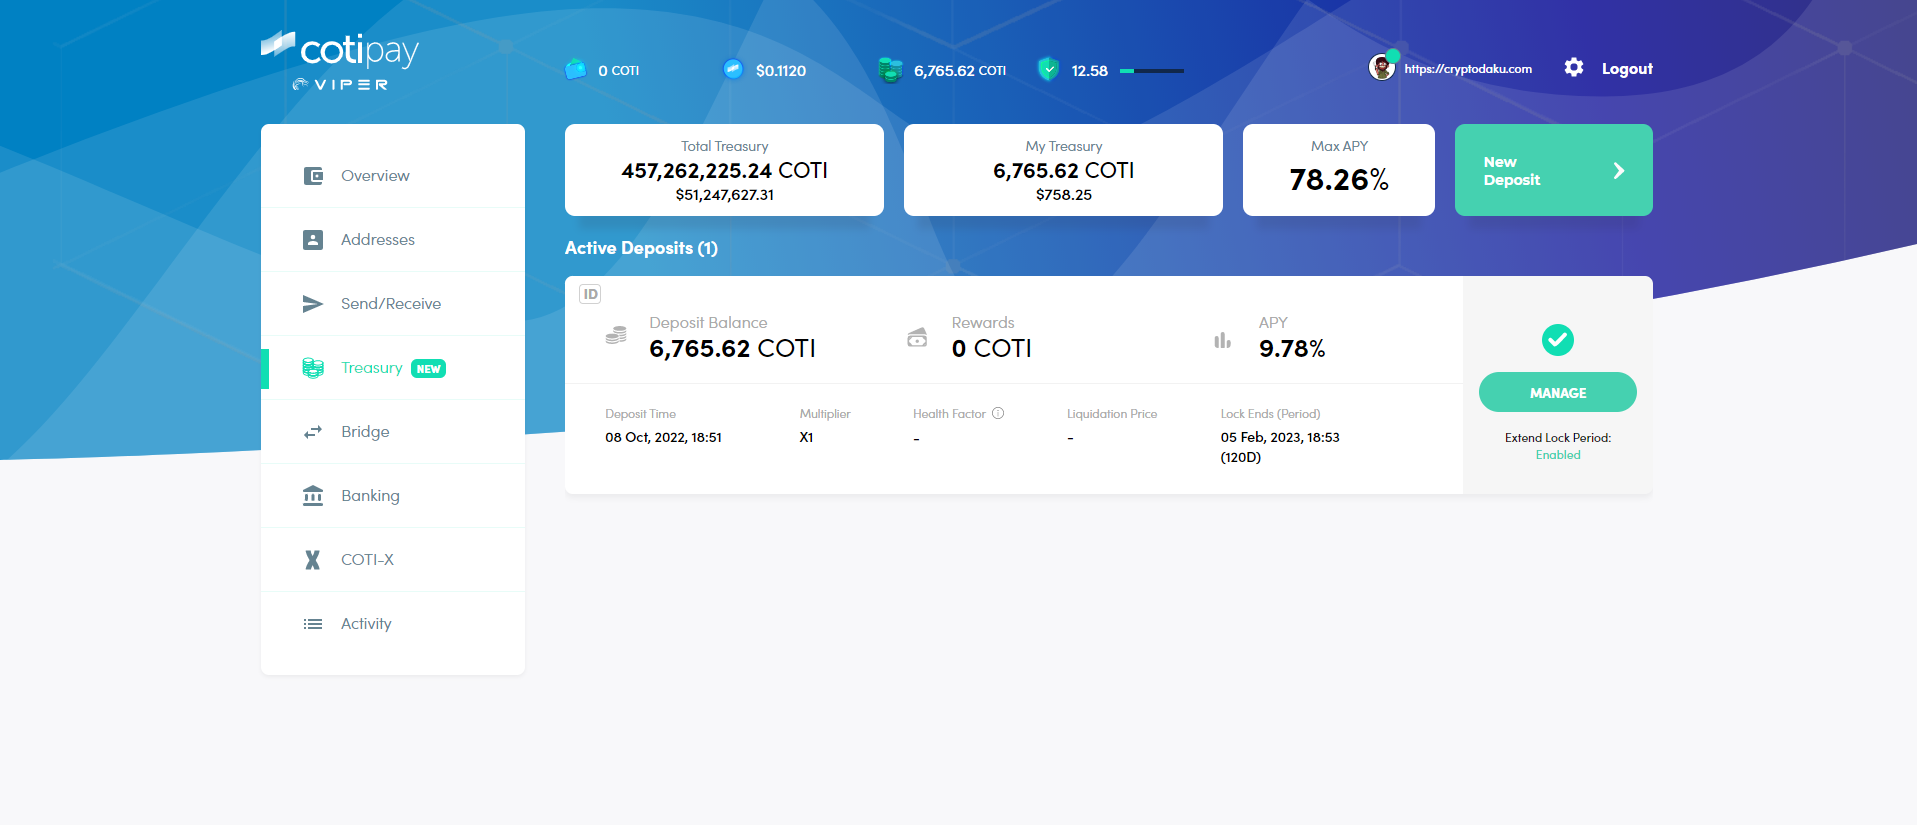Open the user profile avatar
1917x825 pixels.
point(1382,67)
